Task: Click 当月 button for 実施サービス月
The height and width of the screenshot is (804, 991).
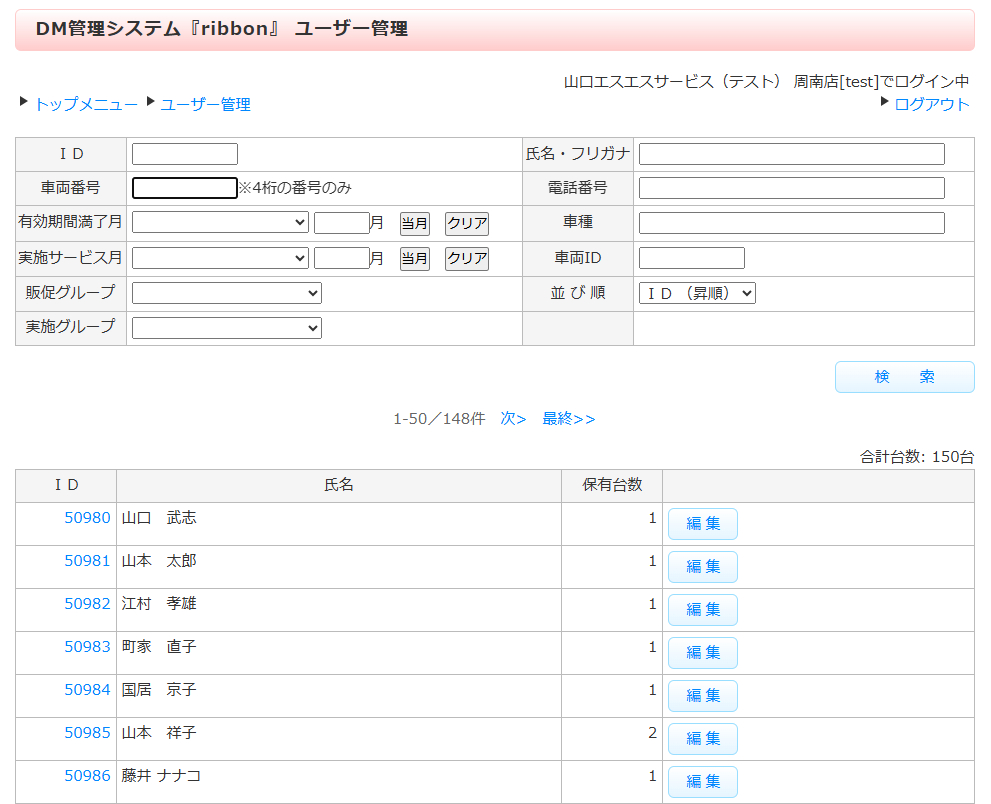Action: [415, 259]
